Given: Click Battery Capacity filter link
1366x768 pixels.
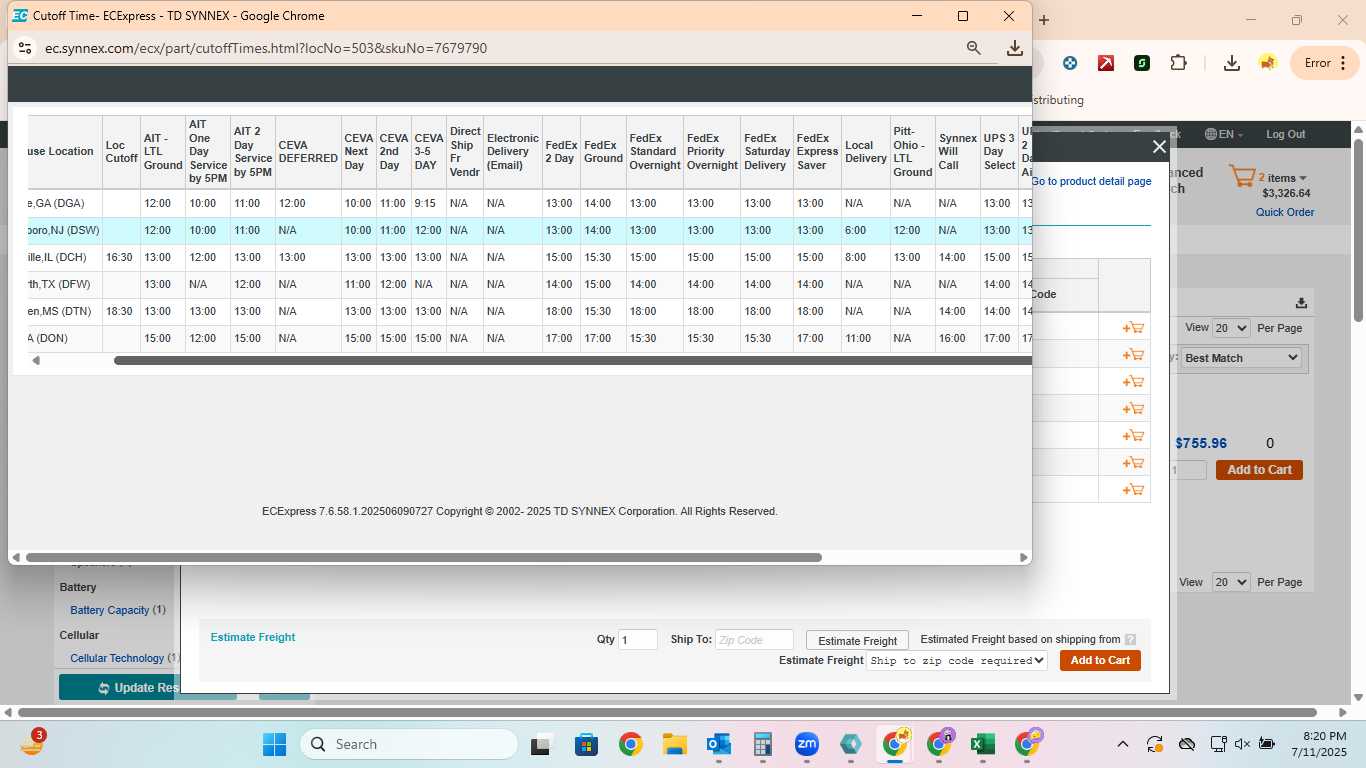Looking at the screenshot, I should pos(110,610).
